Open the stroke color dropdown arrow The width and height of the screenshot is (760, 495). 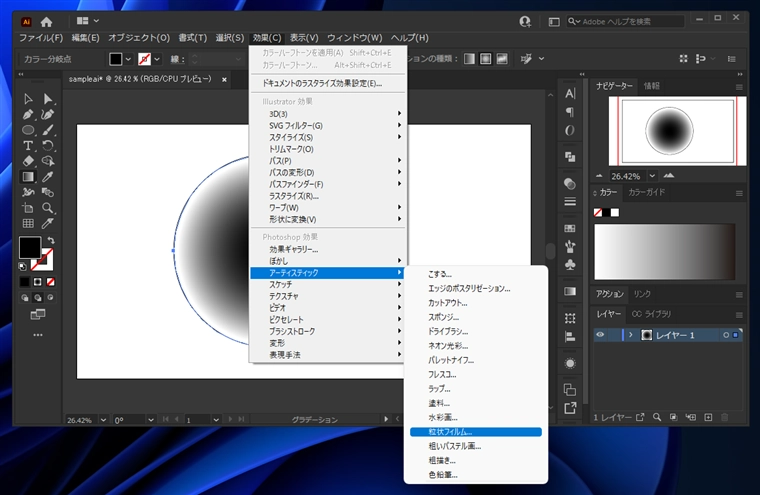click(157, 59)
